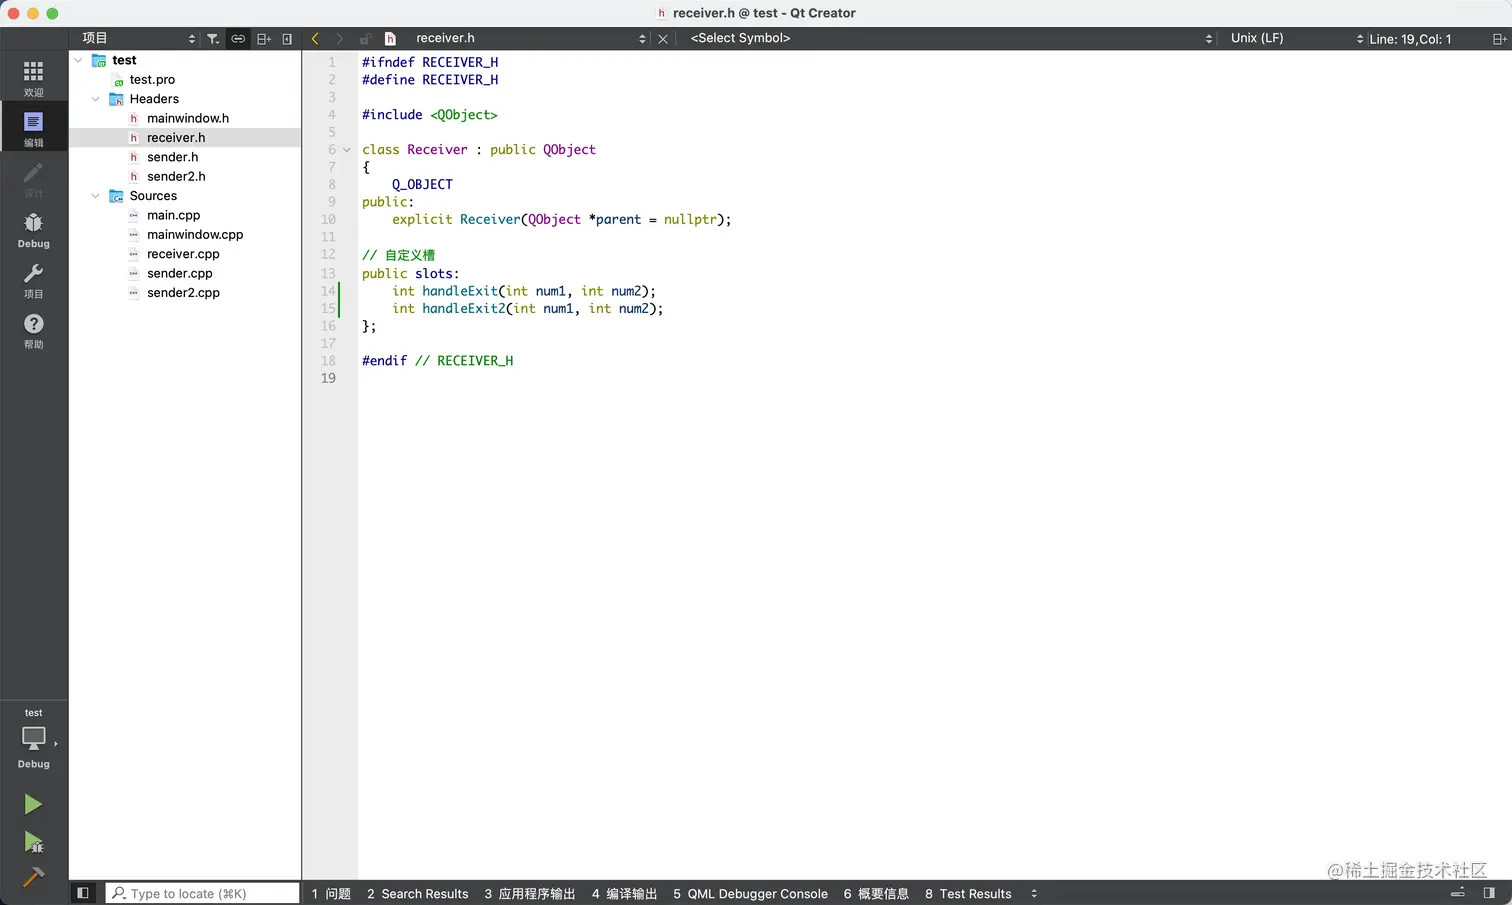Screen dimensions: 1512x905
Task: Open the Welcome (欢迎) mode
Action: (33, 78)
